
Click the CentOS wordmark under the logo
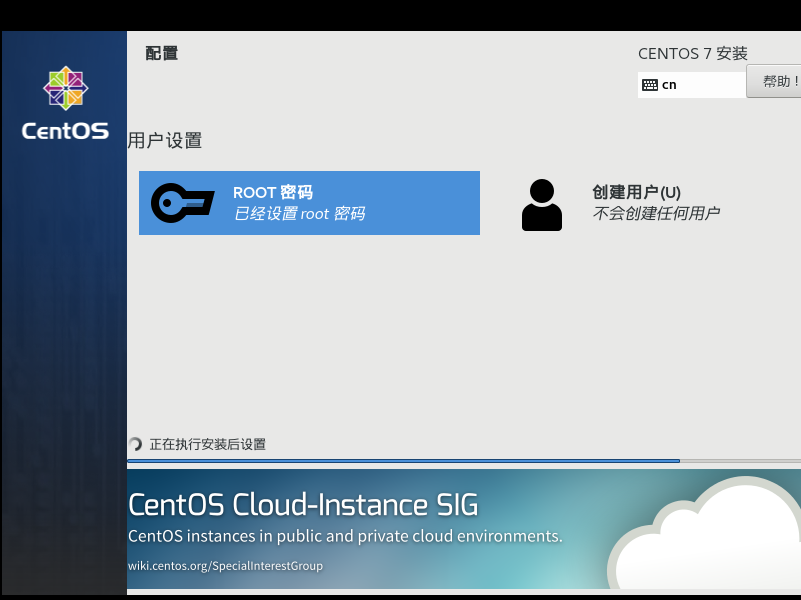(x=65, y=131)
